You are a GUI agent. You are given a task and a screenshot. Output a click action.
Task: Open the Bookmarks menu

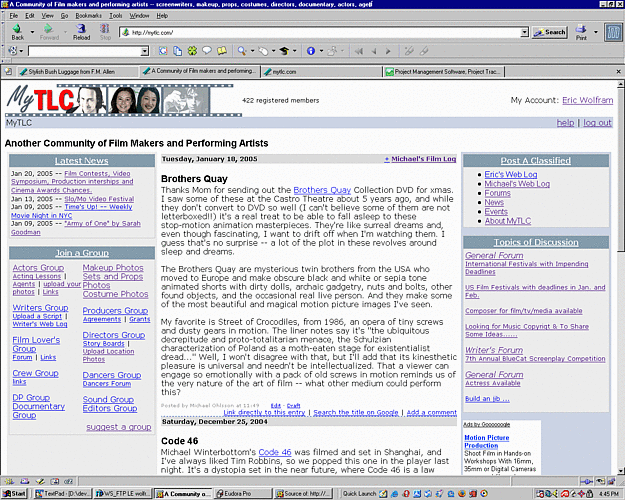tap(87, 16)
